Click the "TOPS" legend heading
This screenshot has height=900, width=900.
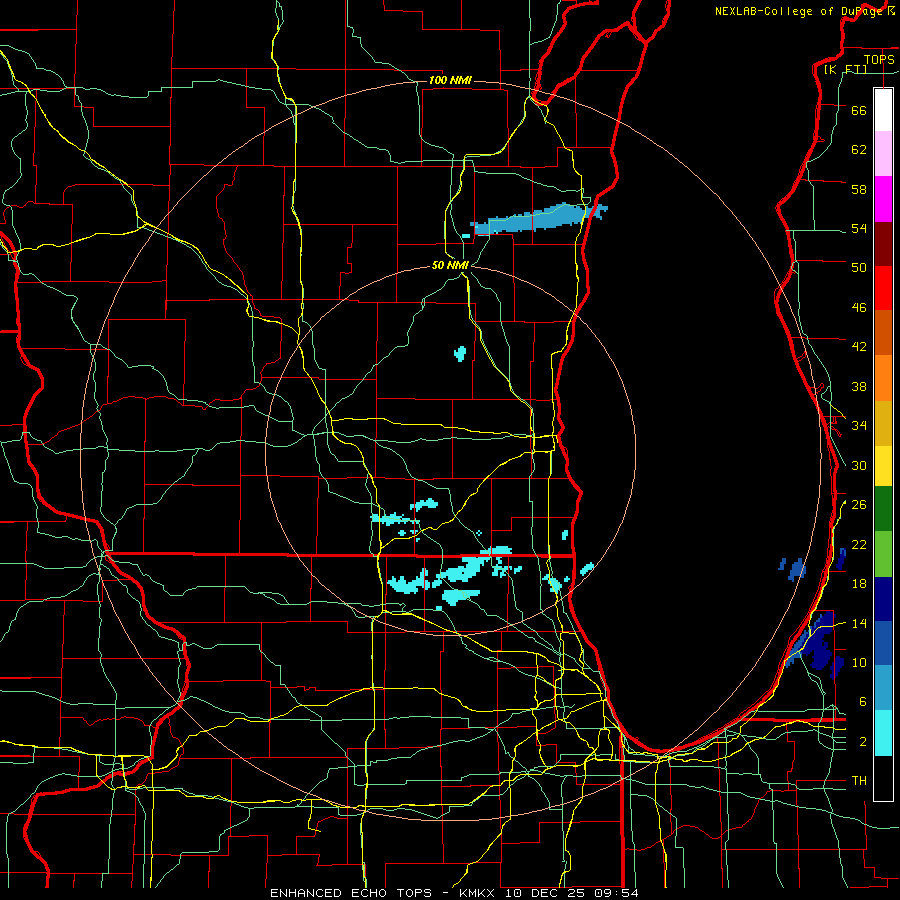(x=879, y=59)
